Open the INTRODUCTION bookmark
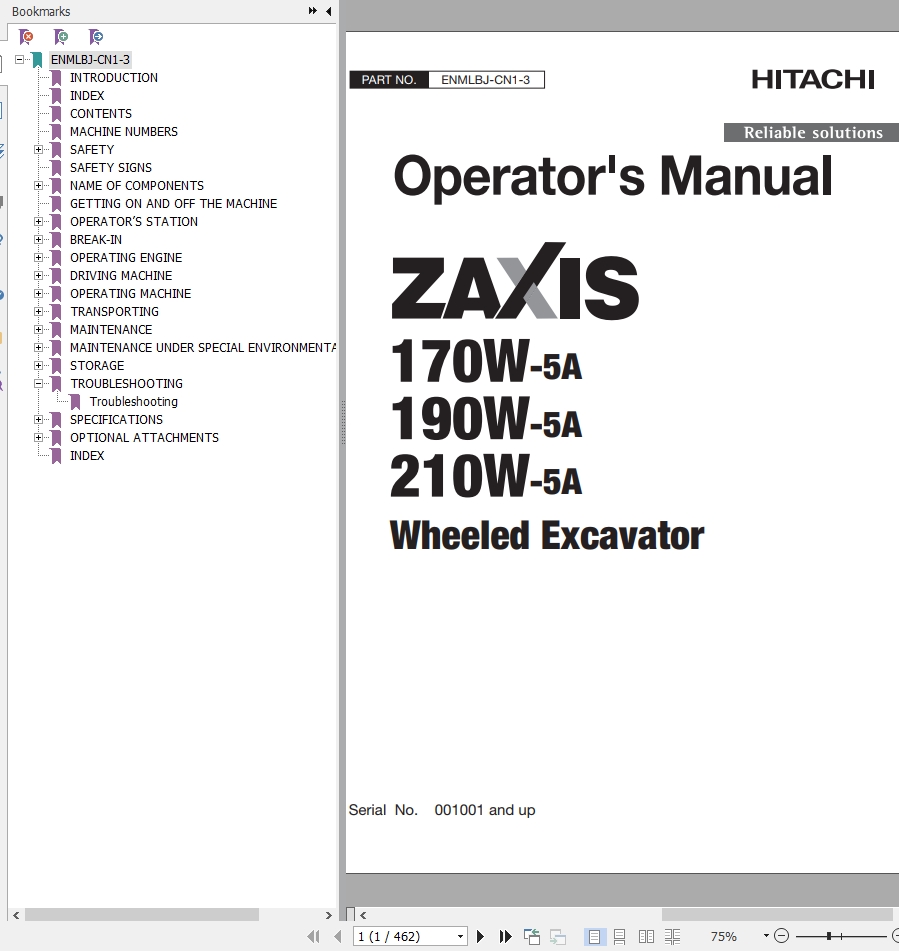Image resolution: width=899 pixels, height=951 pixels. (113, 78)
